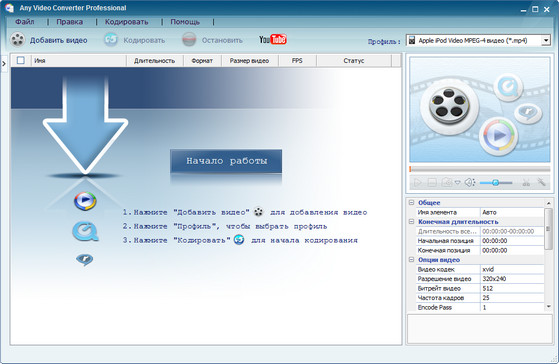Collapse the Конечная длительность section
Screen dimensions: 559x364
[411, 222]
